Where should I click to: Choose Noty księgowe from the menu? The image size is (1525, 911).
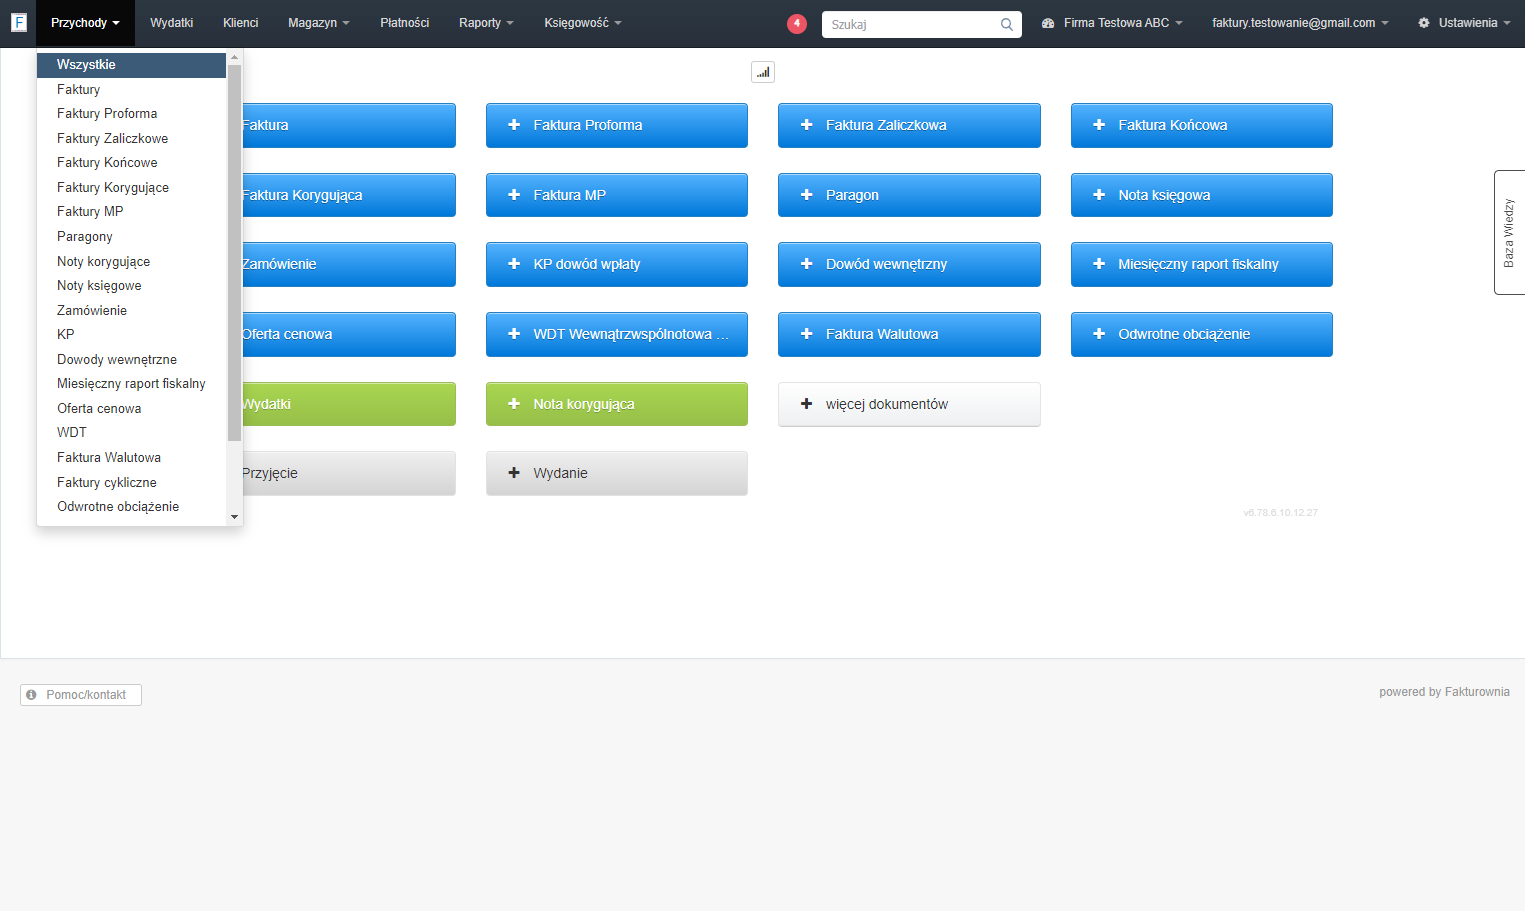[131, 286]
